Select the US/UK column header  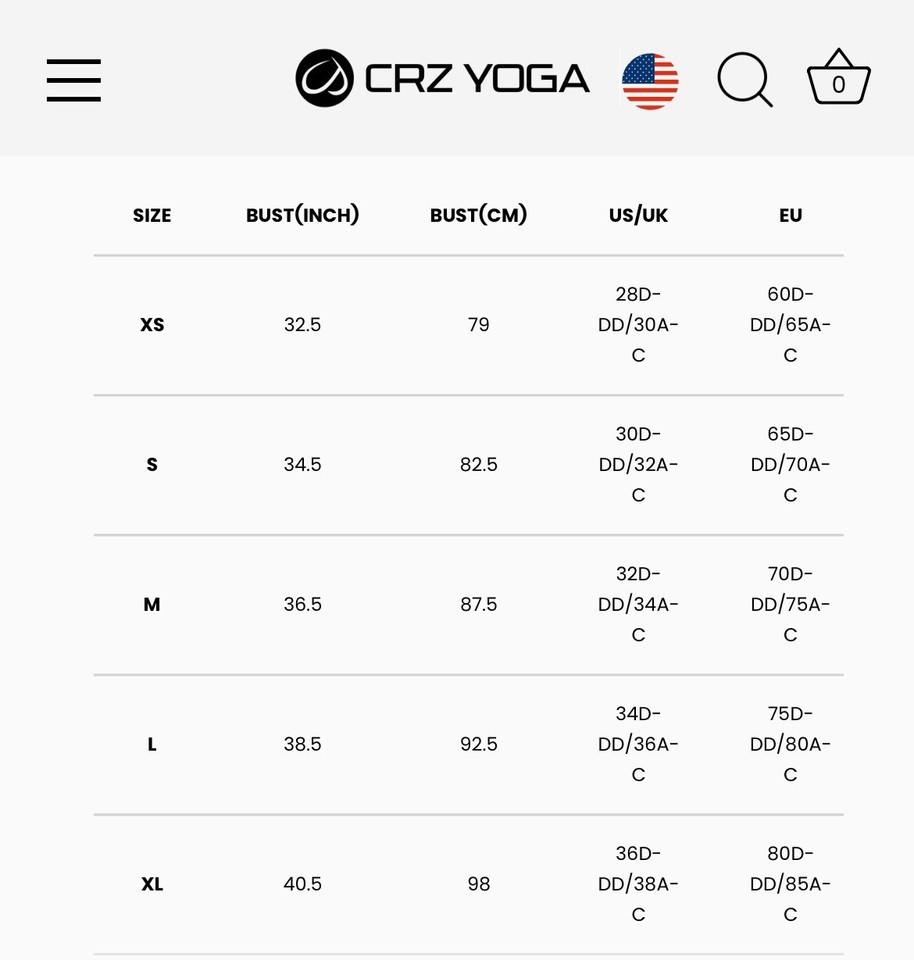click(639, 215)
